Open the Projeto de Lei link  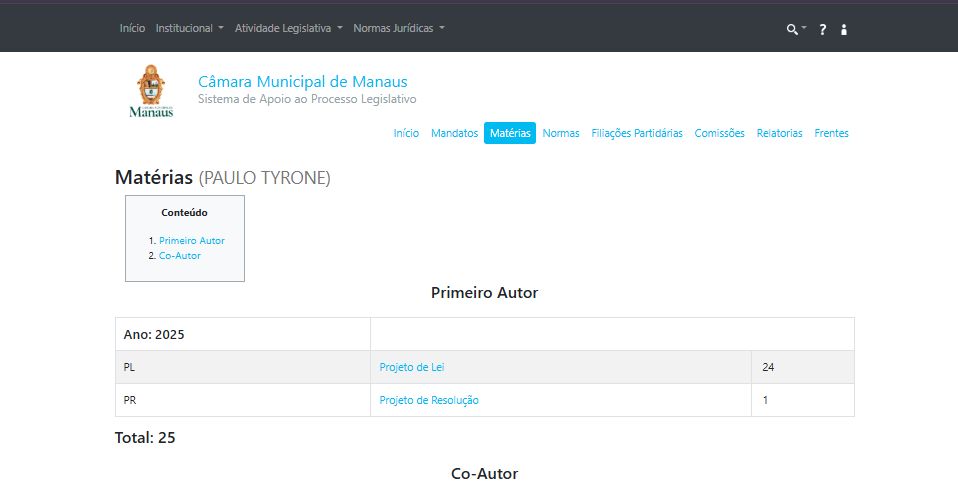coord(411,367)
